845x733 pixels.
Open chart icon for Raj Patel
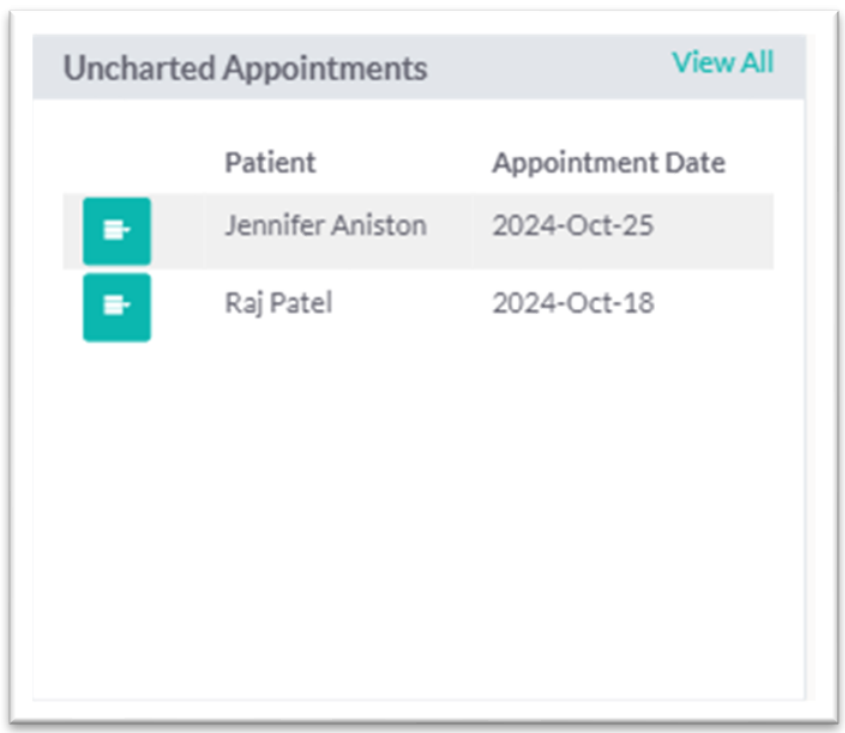click(117, 307)
